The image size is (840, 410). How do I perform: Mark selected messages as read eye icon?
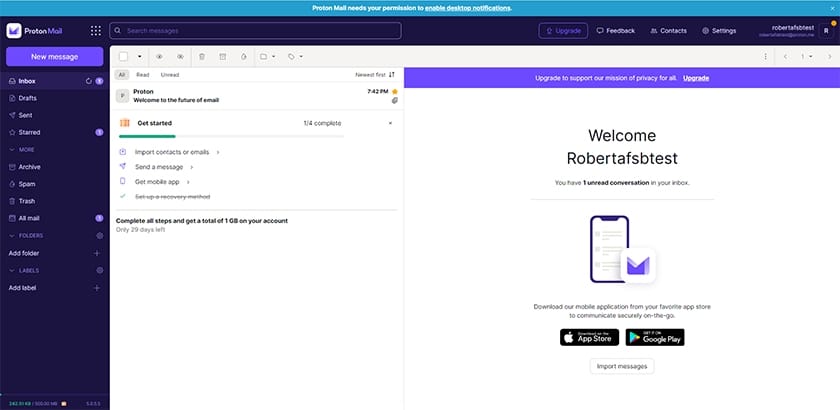point(159,56)
